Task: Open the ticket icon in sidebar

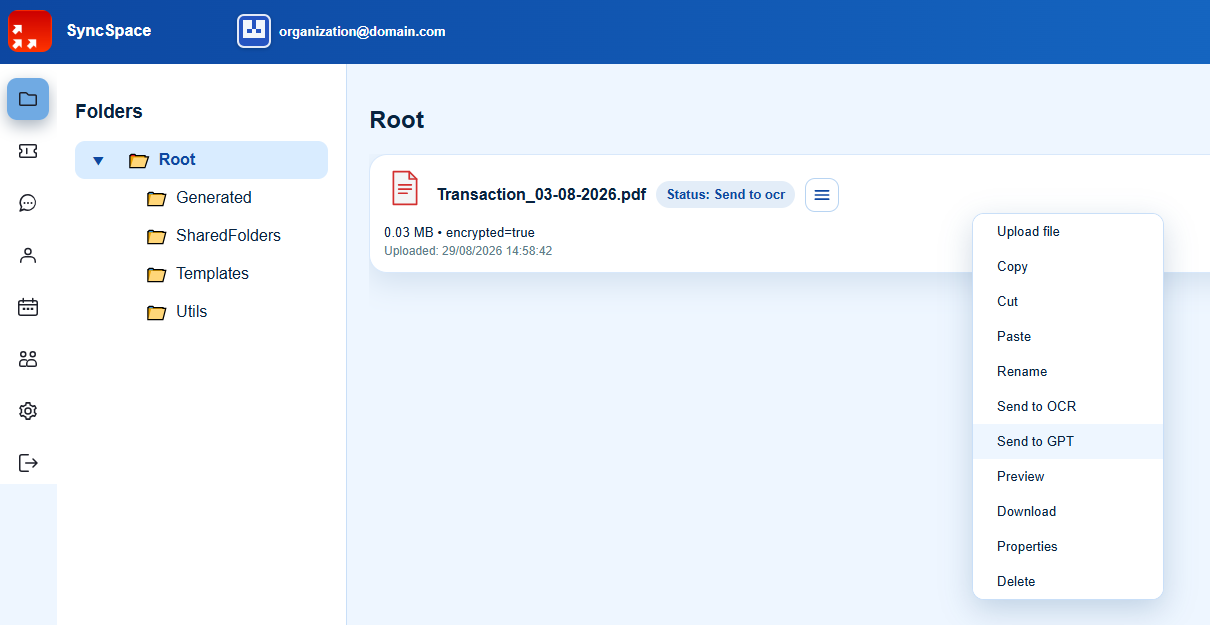Action: [x=28, y=151]
